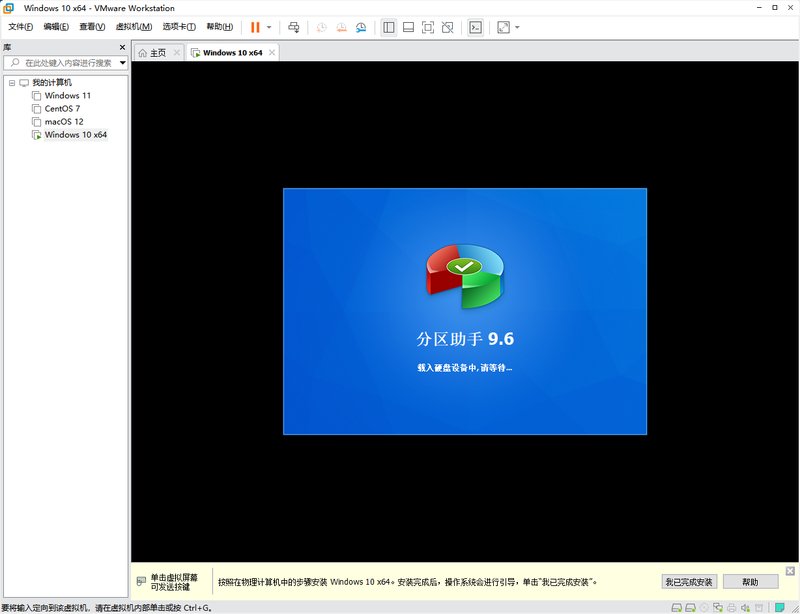Open the 虚拟机(M) menu

click(x=134, y=27)
